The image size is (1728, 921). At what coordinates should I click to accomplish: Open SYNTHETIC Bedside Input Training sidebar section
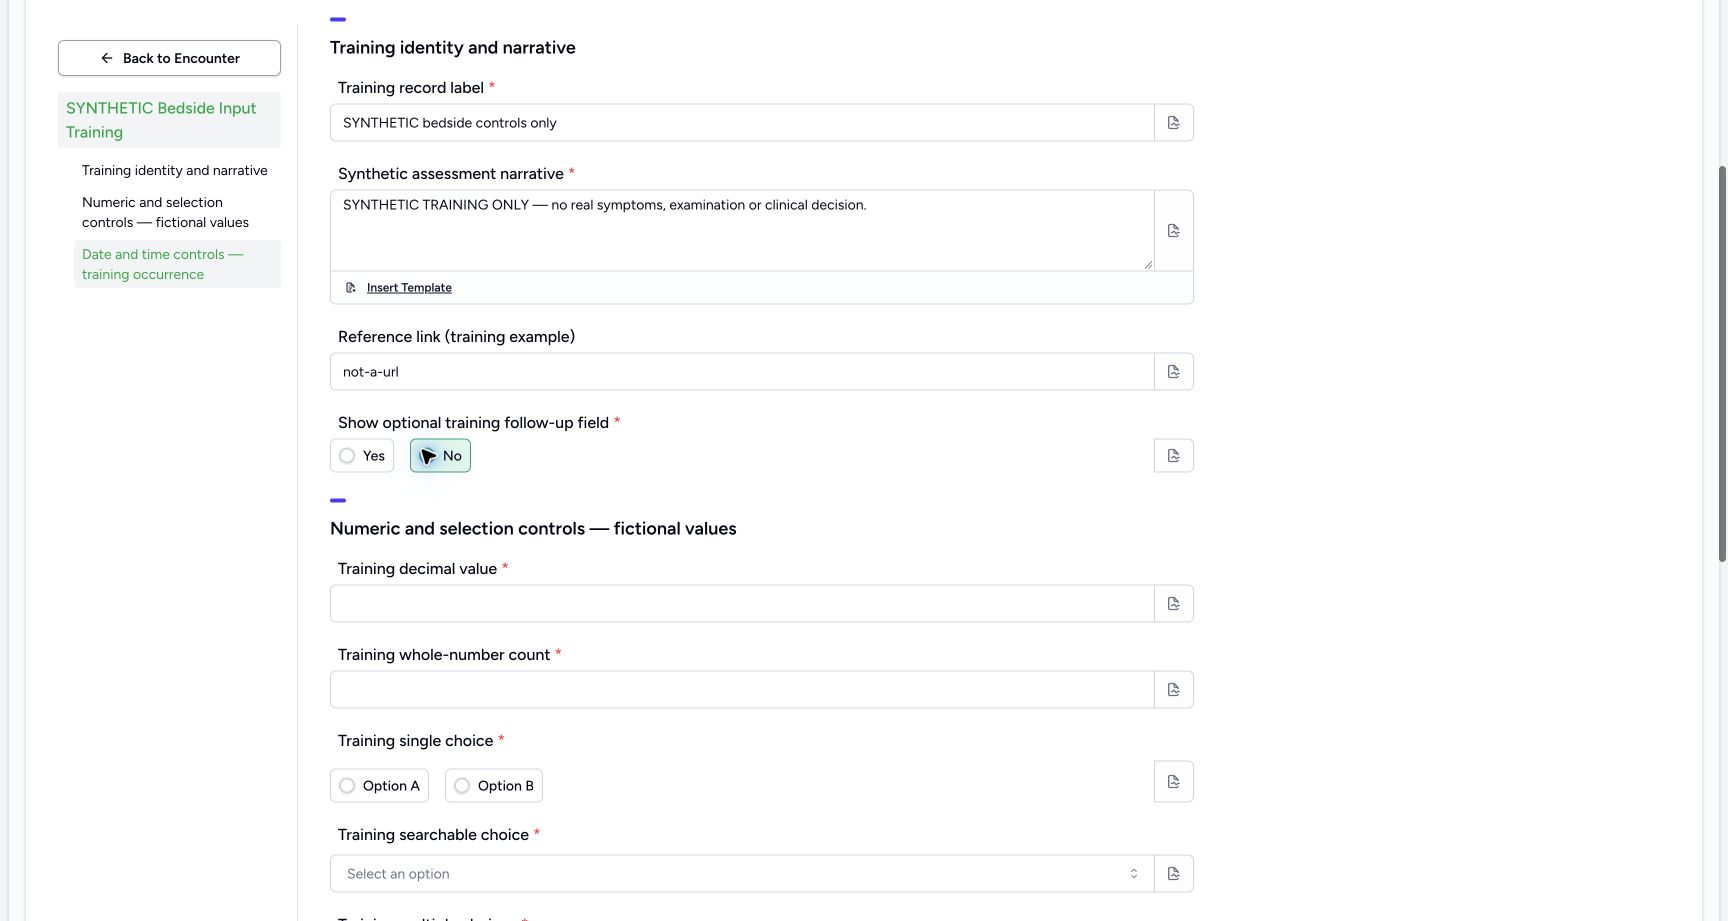tap(169, 120)
